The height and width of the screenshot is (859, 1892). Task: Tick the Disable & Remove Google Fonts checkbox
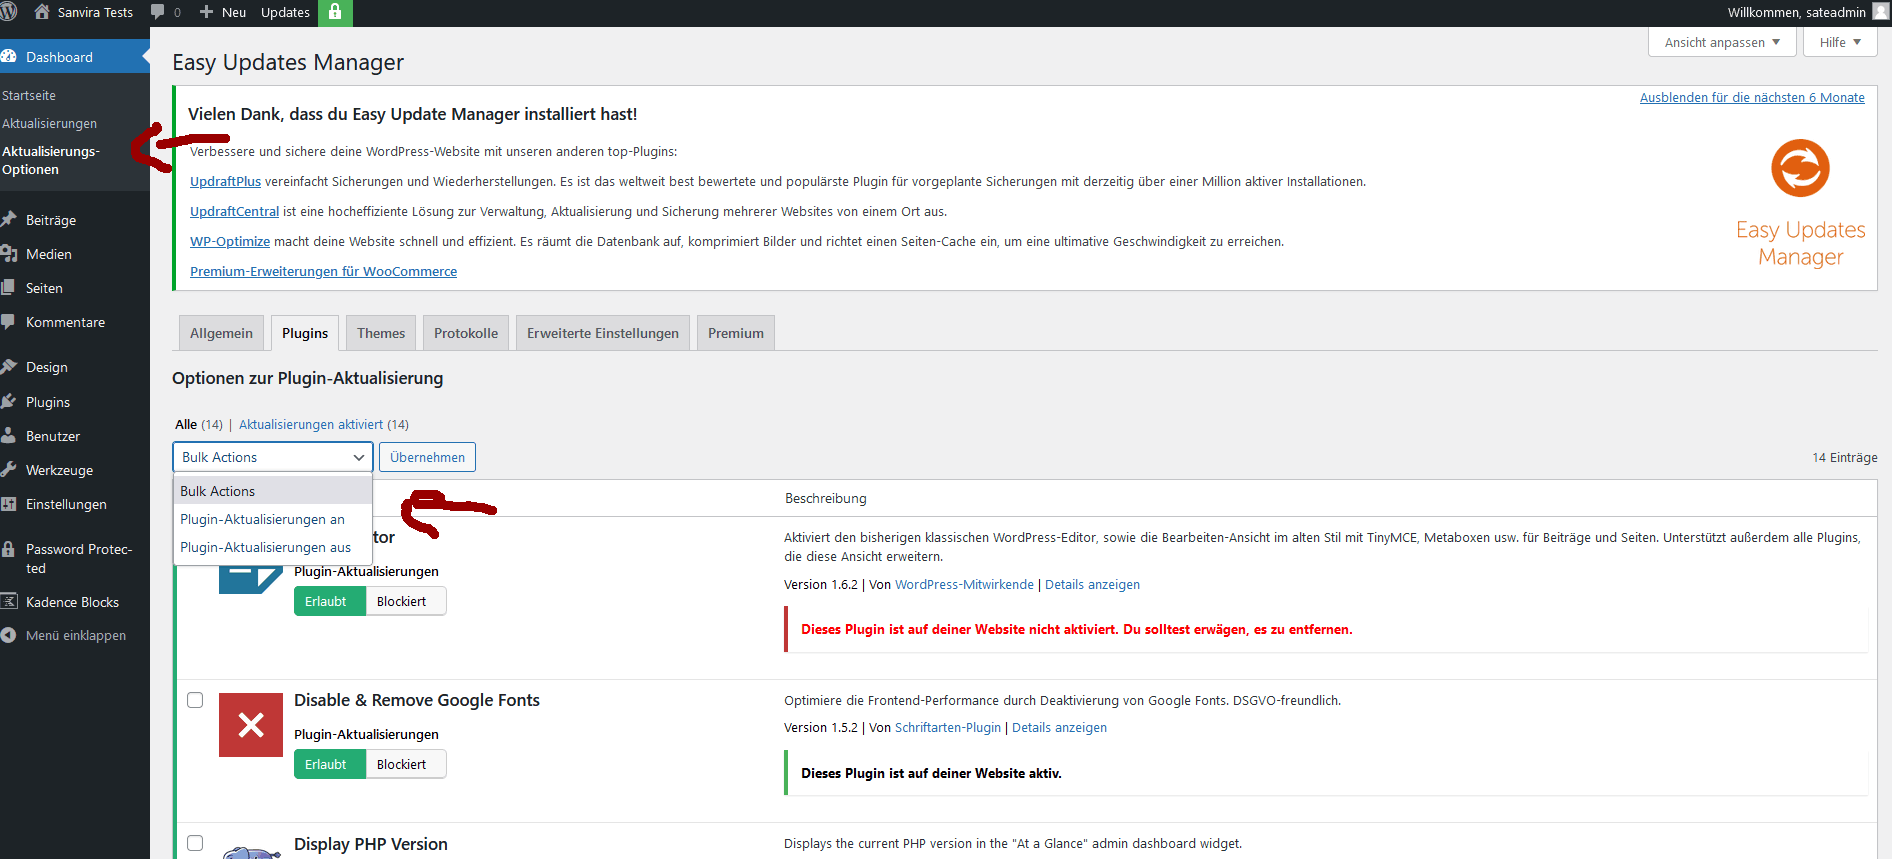pos(195,700)
